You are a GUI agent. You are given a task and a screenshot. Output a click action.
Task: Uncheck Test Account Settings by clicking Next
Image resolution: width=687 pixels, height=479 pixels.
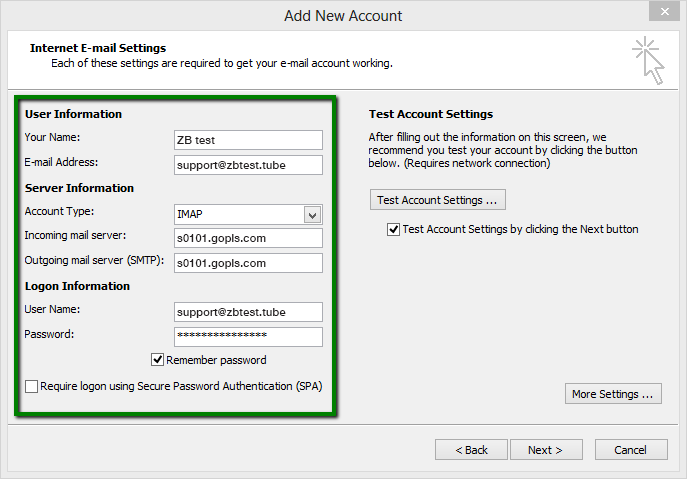point(394,229)
